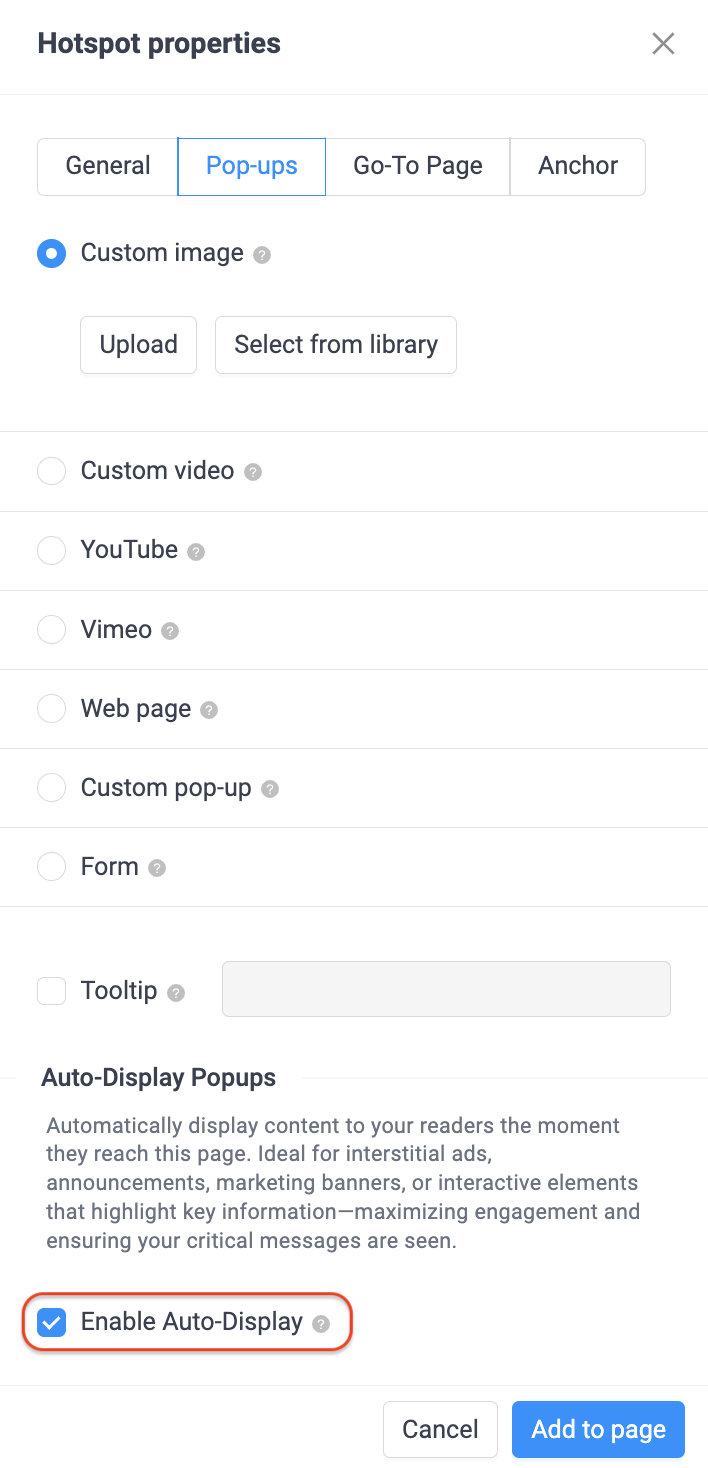This screenshot has width=708, height=1468.
Task: Disable the Enable Auto-Display checkbox
Action: pyautogui.click(x=51, y=1322)
